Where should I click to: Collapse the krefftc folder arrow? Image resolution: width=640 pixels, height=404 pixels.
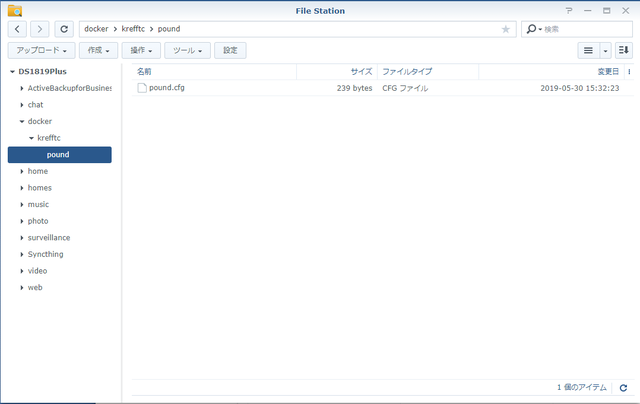pos(31,138)
